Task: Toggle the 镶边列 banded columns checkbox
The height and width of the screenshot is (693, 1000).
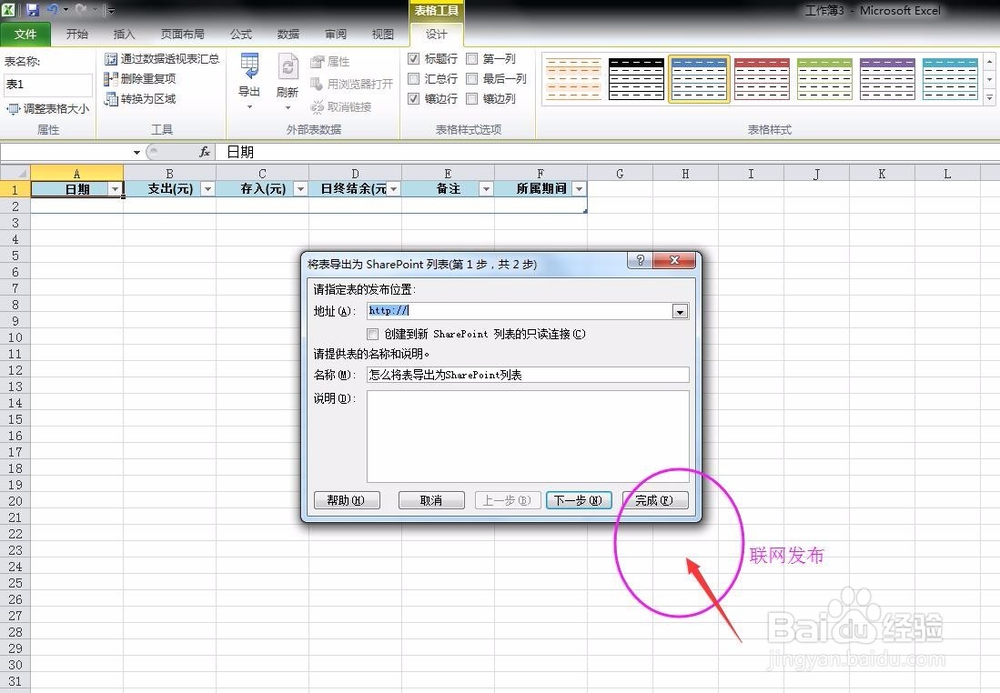Action: [x=472, y=98]
